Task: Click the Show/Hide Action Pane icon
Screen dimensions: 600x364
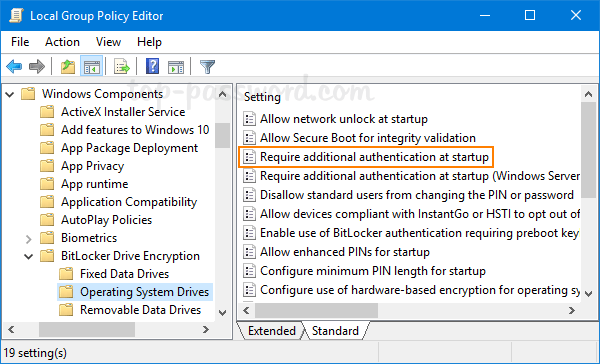Action: tap(176, 67)
